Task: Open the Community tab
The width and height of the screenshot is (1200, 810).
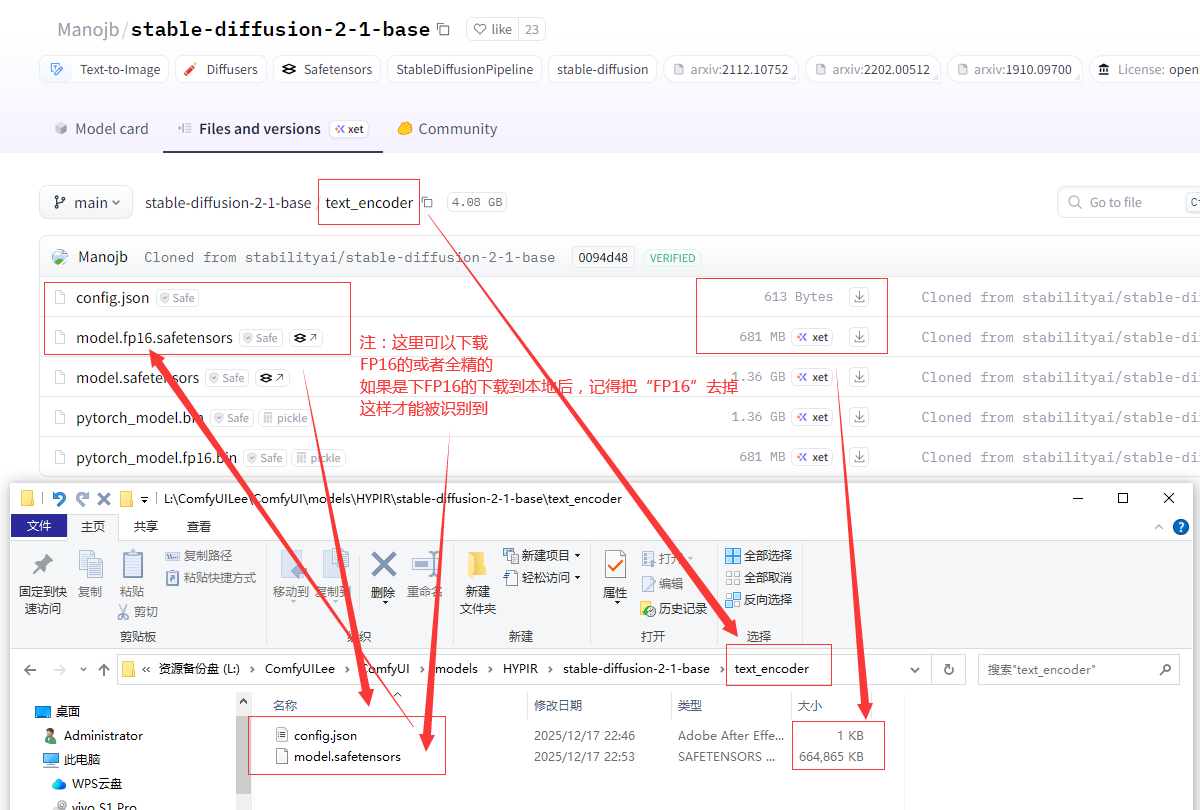Action: (x=447, y=129)
